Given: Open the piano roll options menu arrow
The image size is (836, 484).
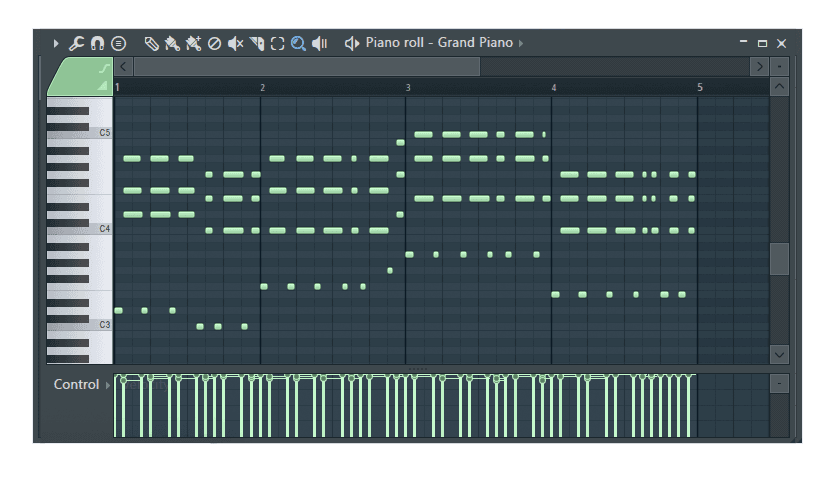Looking at the screenshot, I should click(x=56, y=43).
